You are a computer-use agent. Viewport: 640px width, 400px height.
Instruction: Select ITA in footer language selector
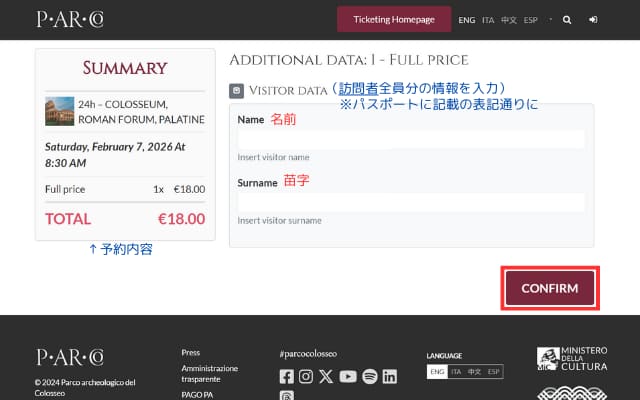pyautogui.click(x=456, y=372)
